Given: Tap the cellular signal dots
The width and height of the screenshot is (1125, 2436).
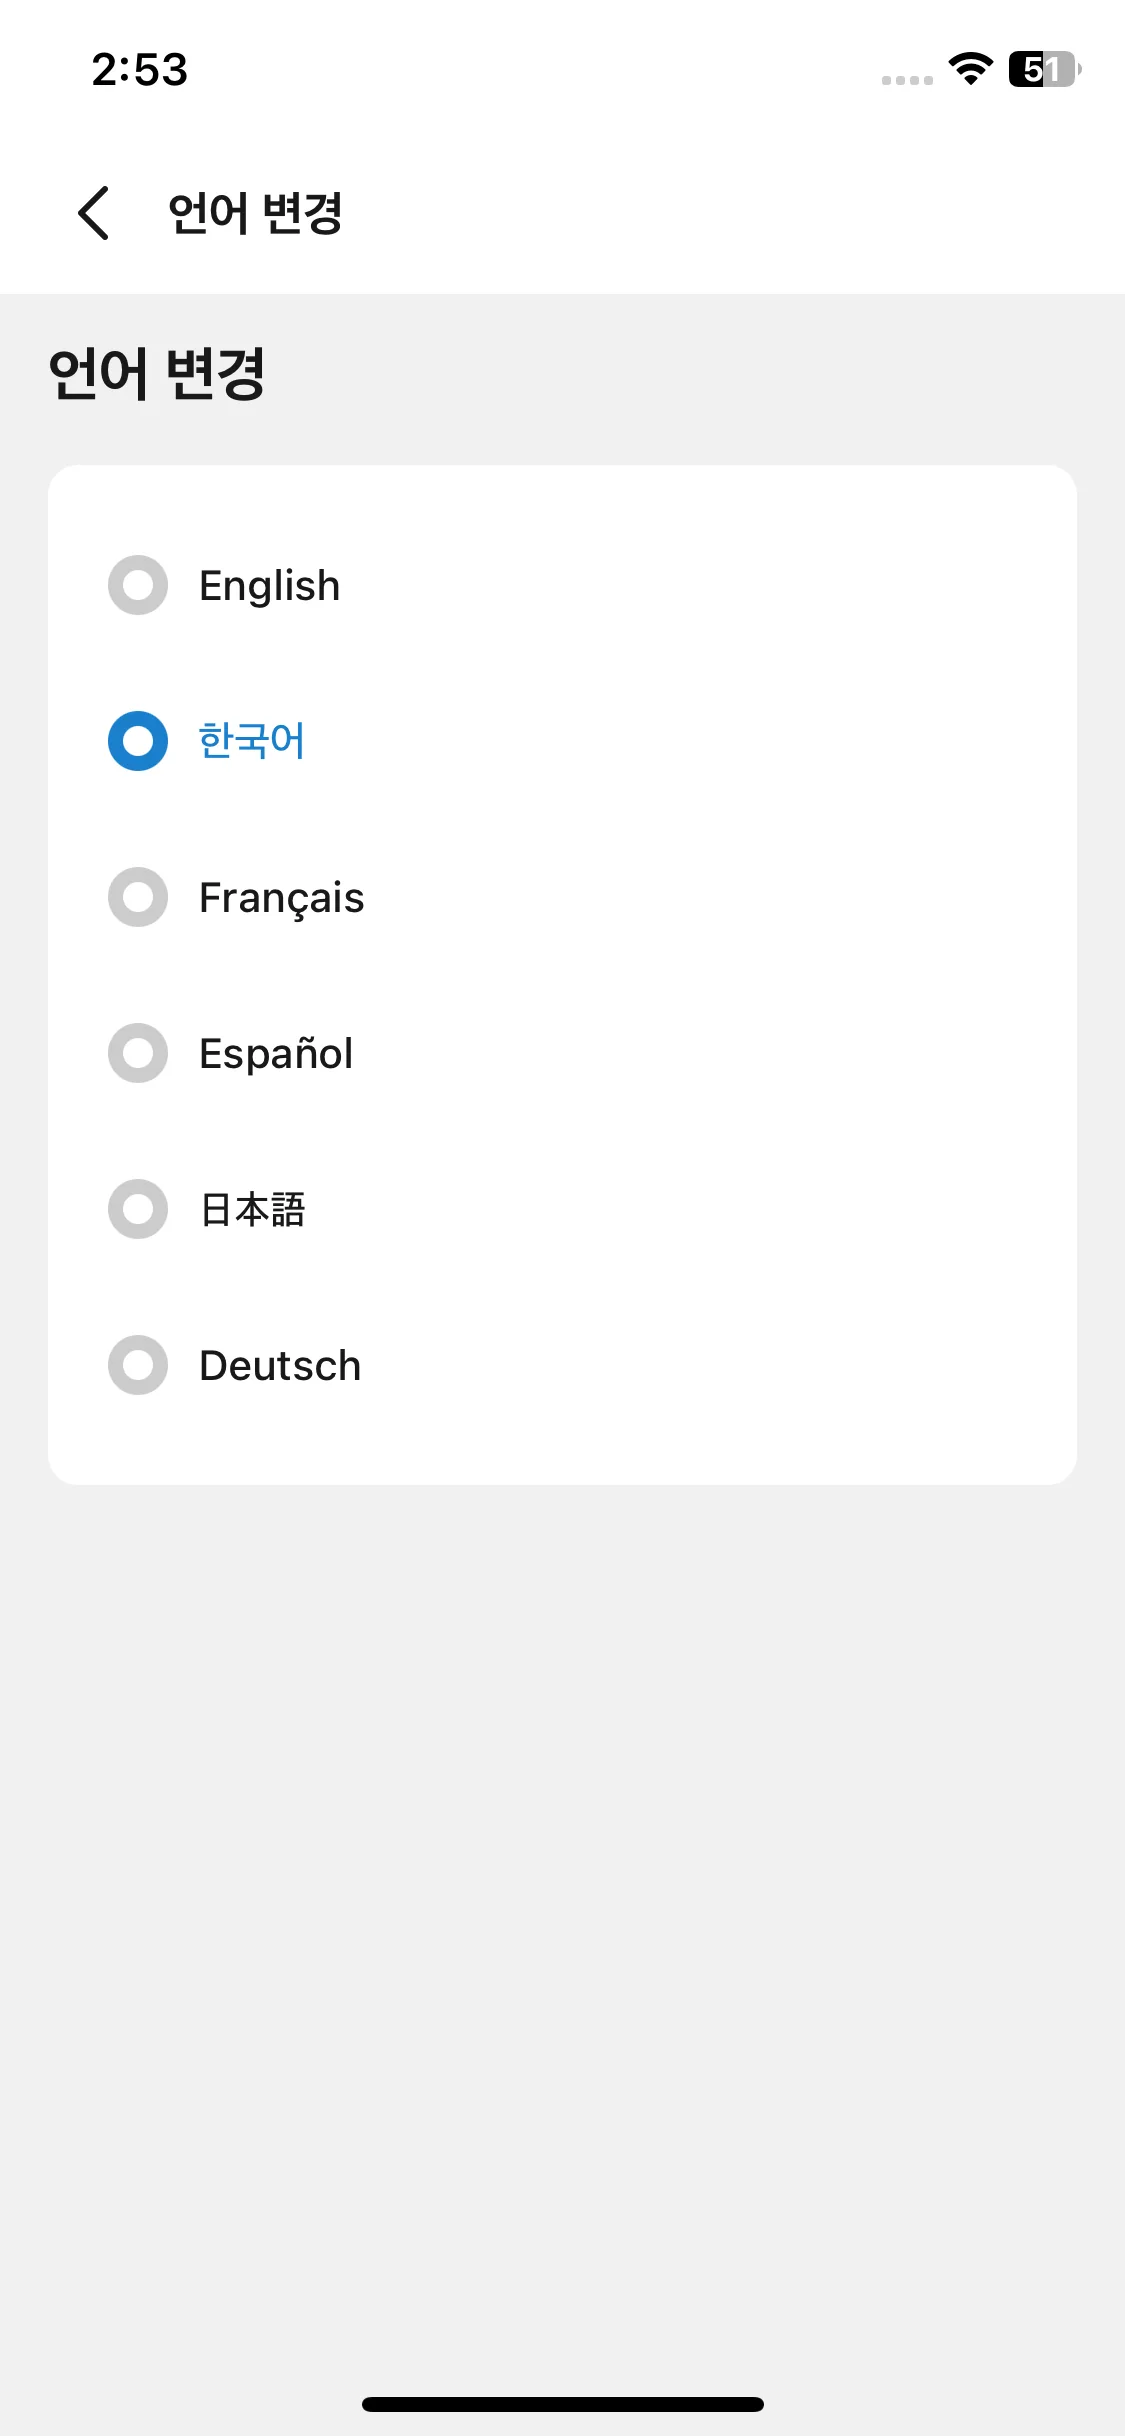Looking at the screenshot, I should tap(907, 80).
